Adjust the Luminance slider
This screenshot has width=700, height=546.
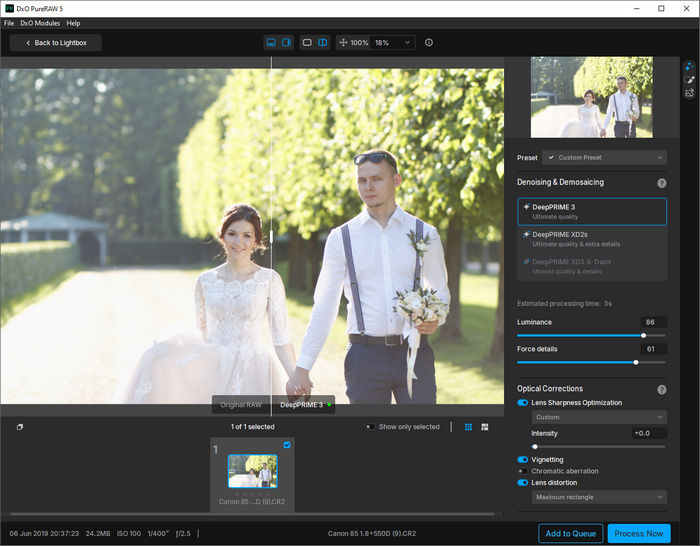coord(643,335)
